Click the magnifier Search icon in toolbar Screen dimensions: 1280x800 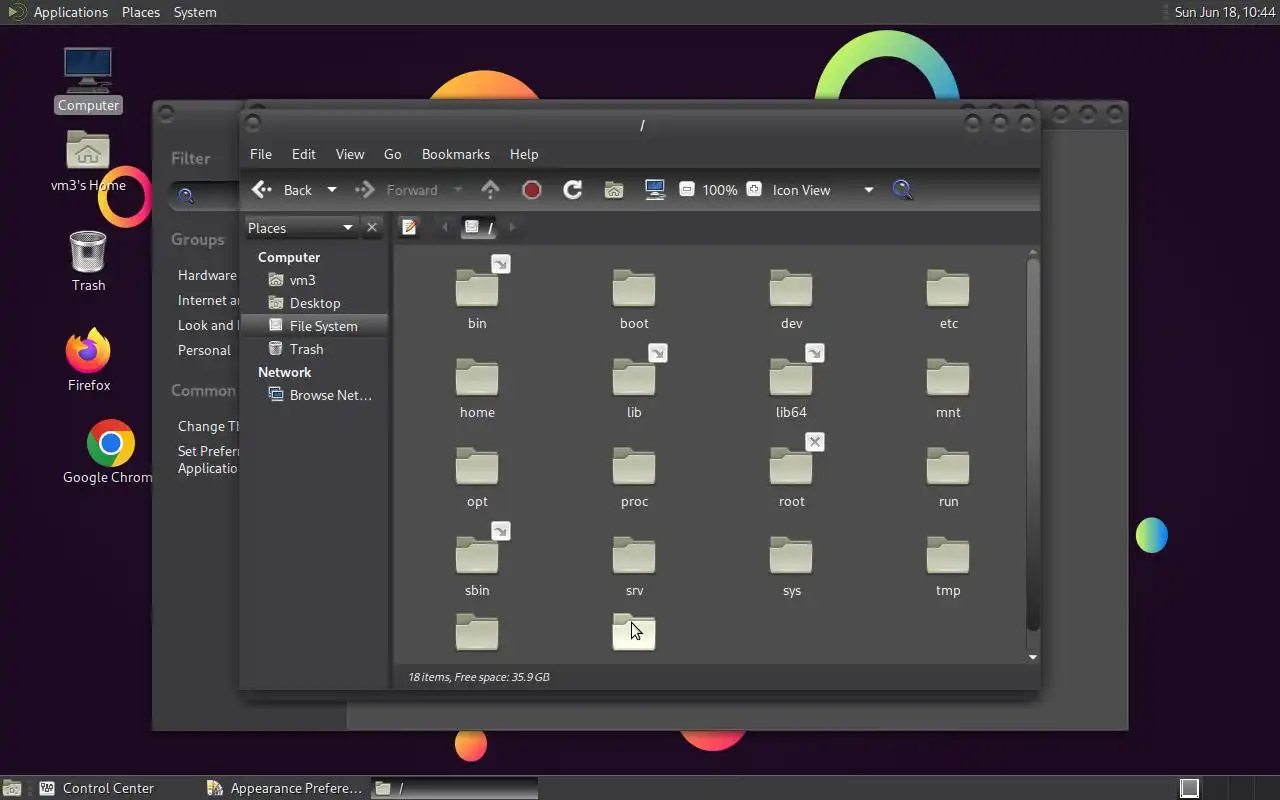point(902,190)
